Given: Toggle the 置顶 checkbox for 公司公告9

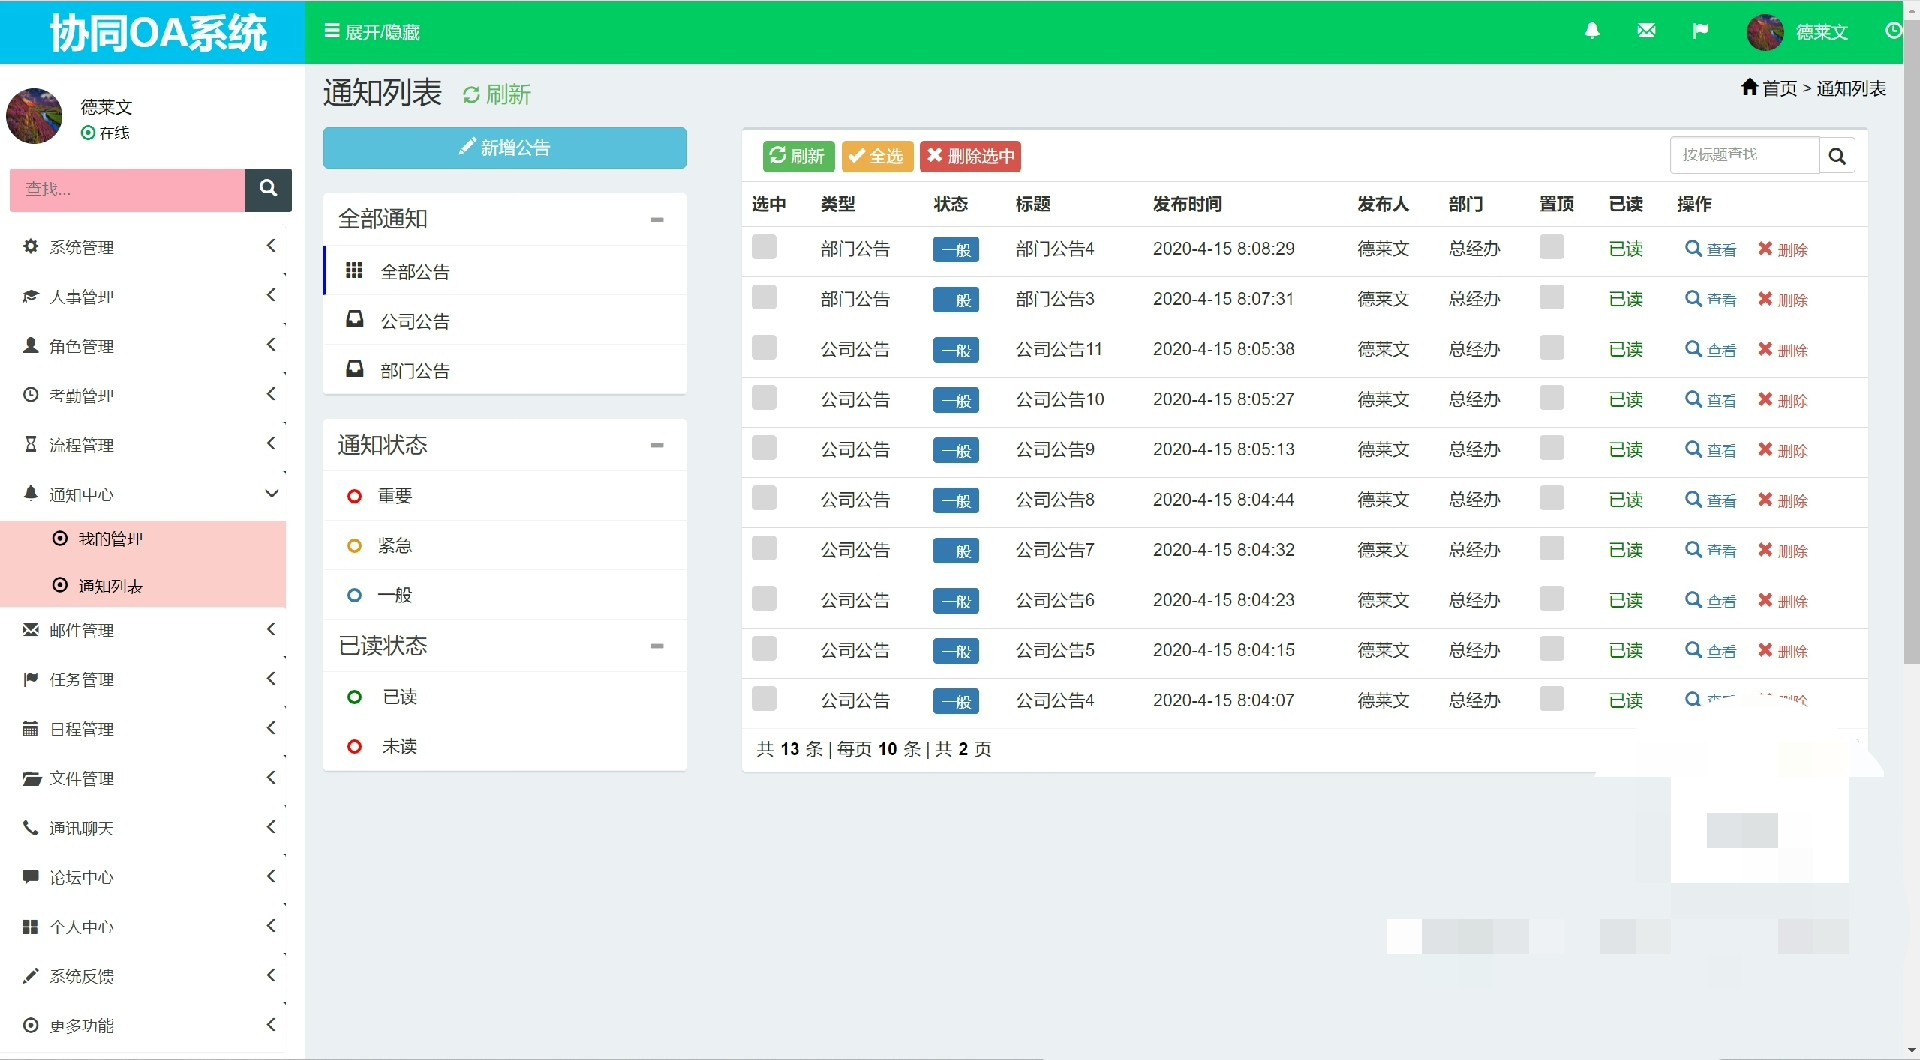Looking at the screenshot, I should 1551,448.
